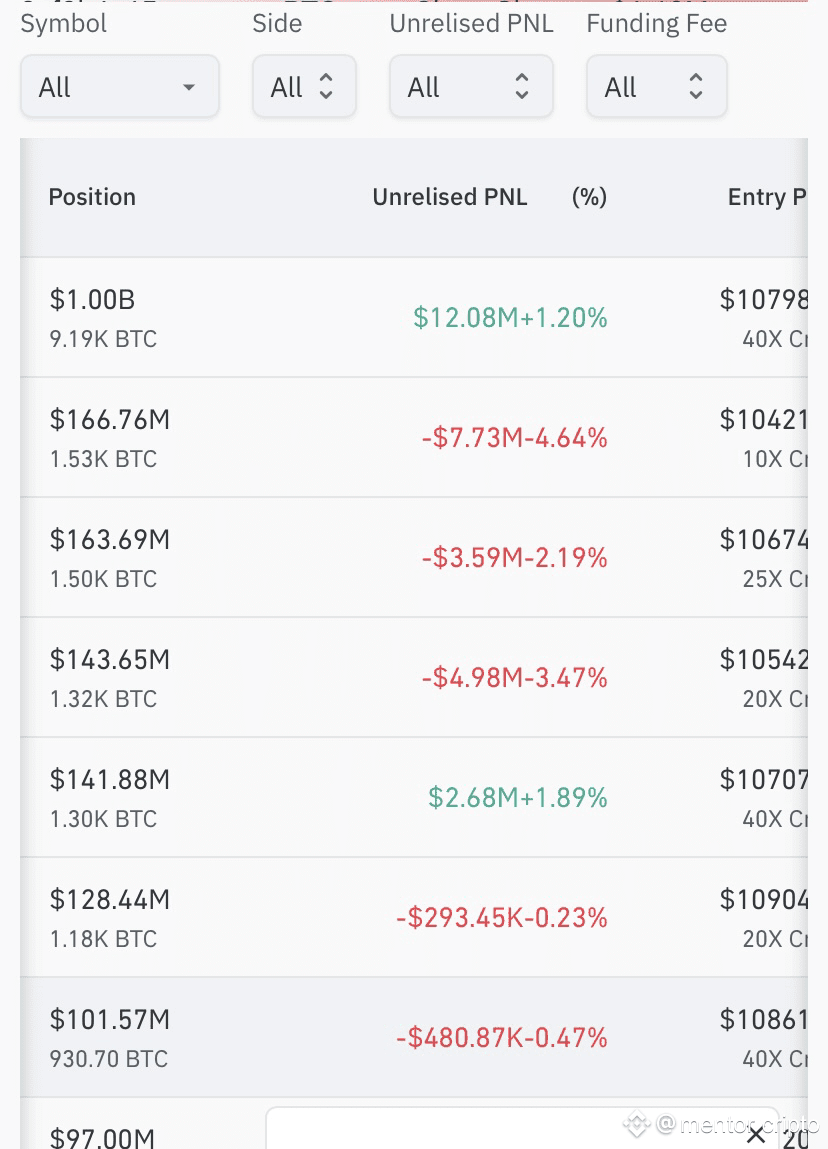Click the Side selector up-down arrows
This screenshot has width=828, height=1149.
click(326, 86)
